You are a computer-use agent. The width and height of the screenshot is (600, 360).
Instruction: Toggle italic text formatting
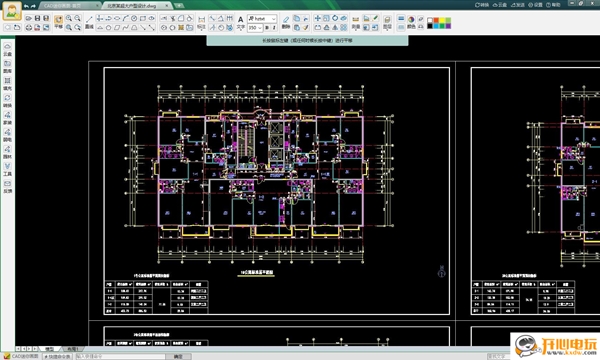coord(274,28)
